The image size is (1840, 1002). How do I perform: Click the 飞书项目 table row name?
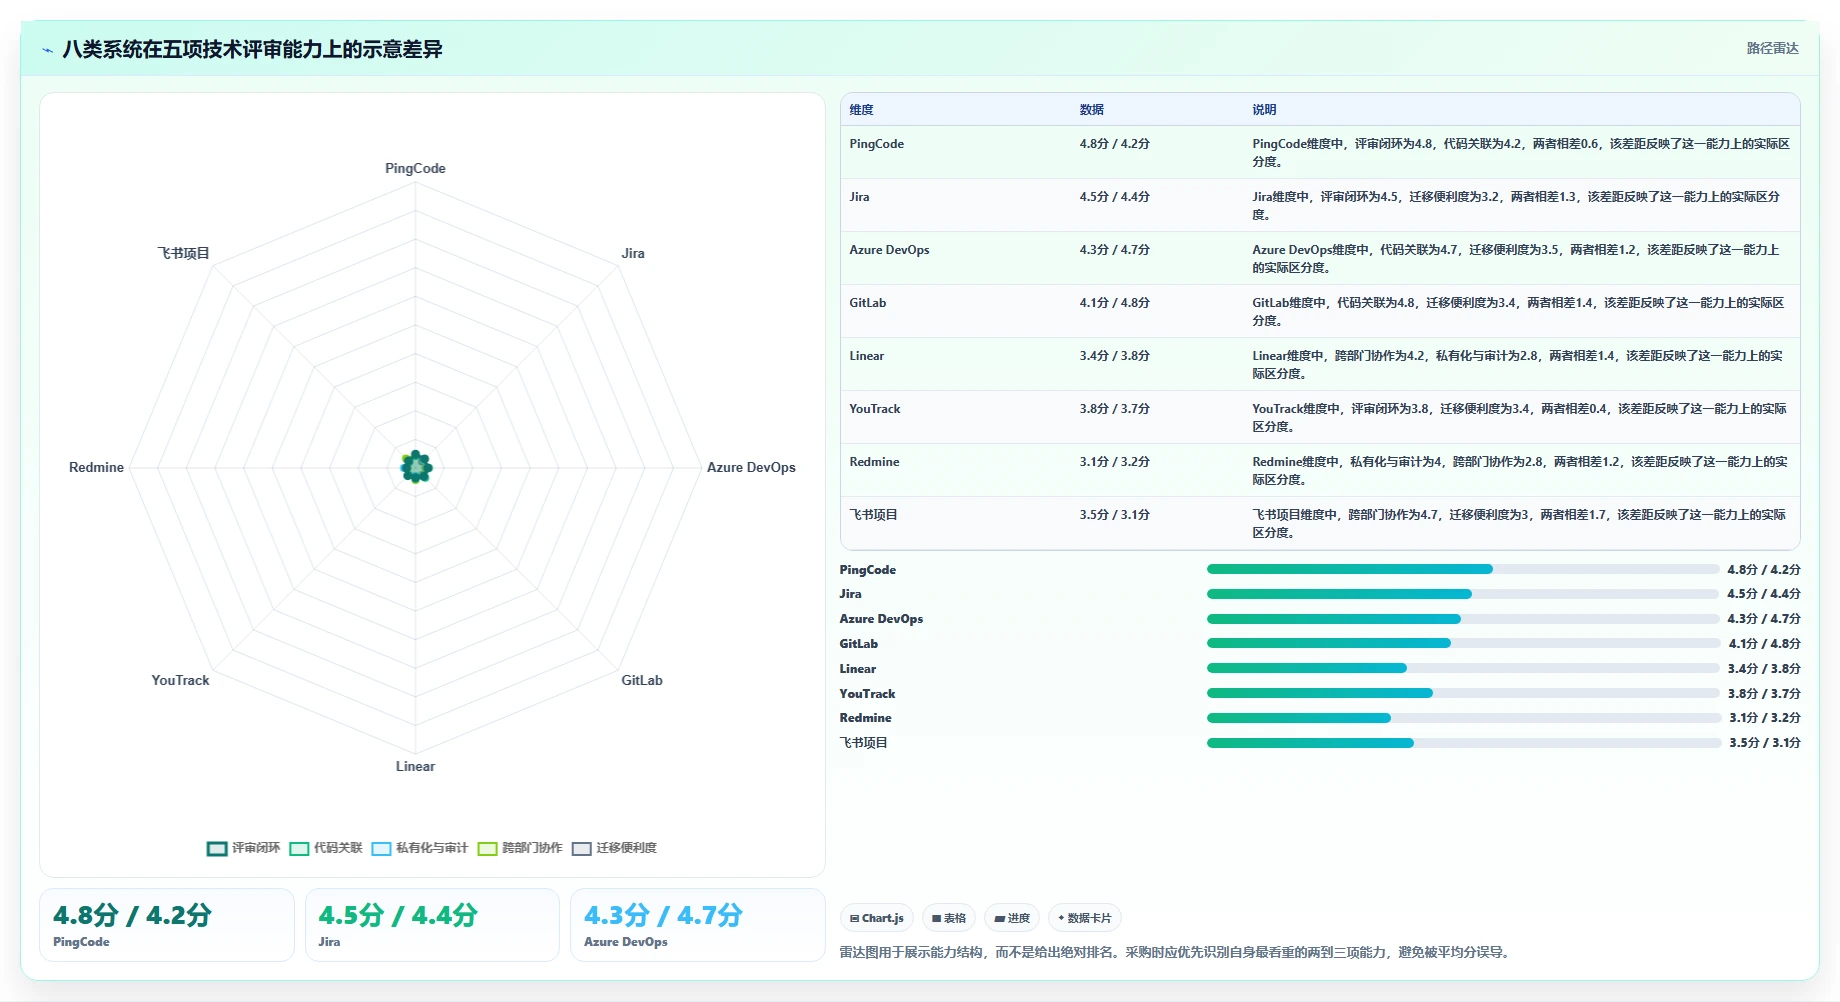(x=873, y=515)
